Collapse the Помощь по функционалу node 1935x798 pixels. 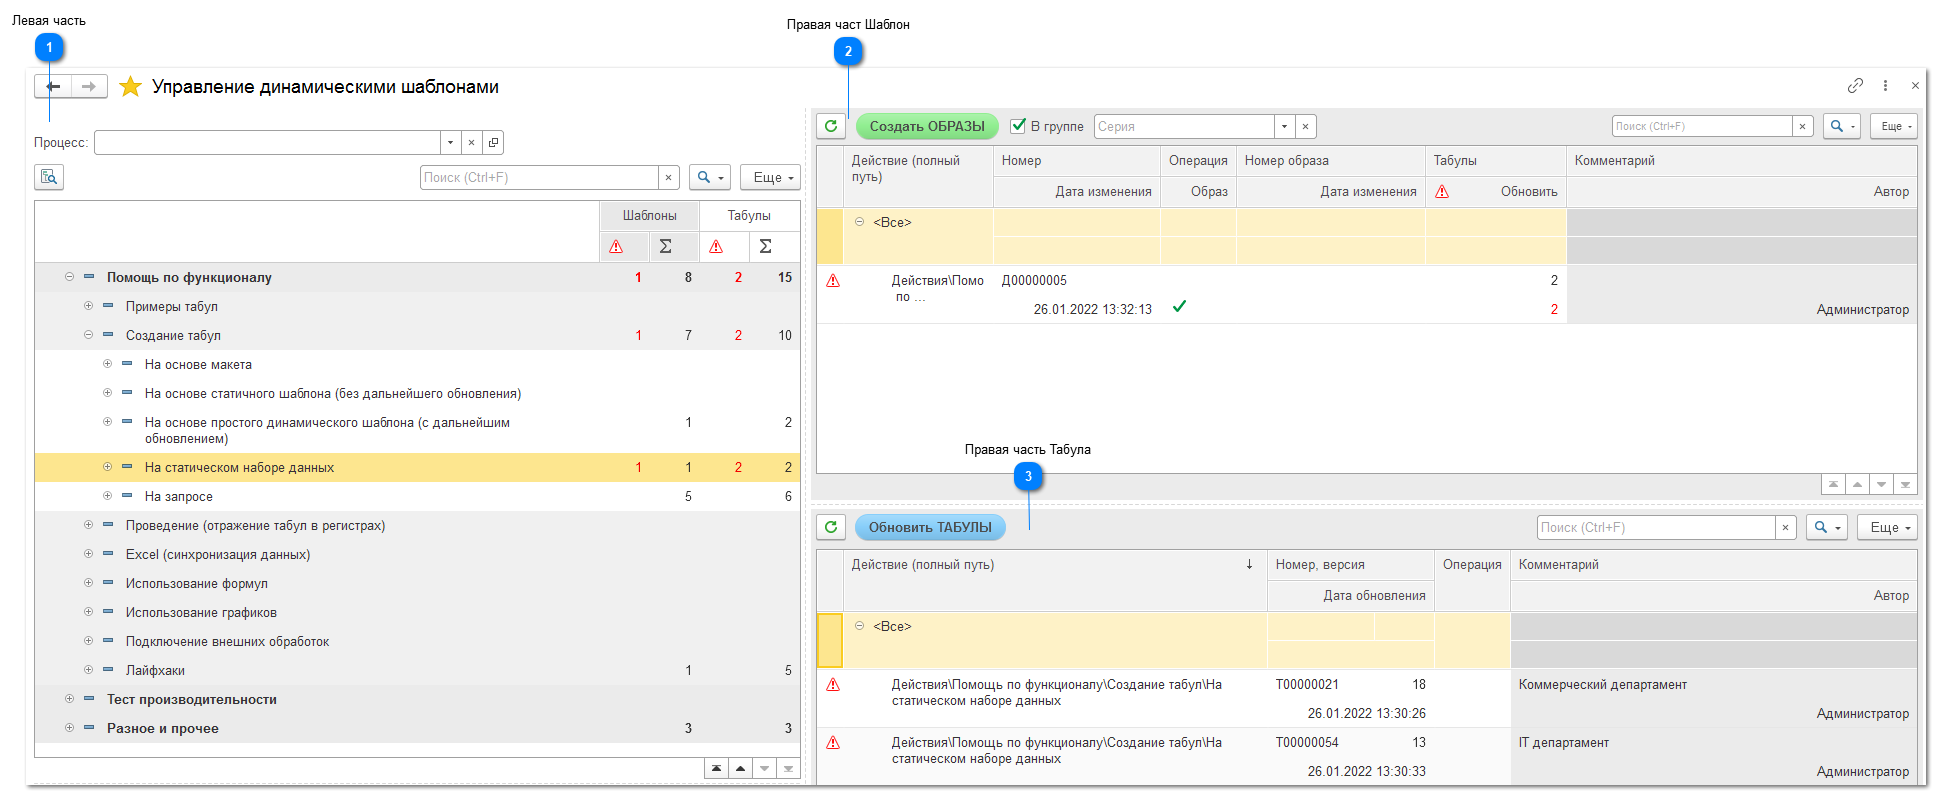(69, 277)
